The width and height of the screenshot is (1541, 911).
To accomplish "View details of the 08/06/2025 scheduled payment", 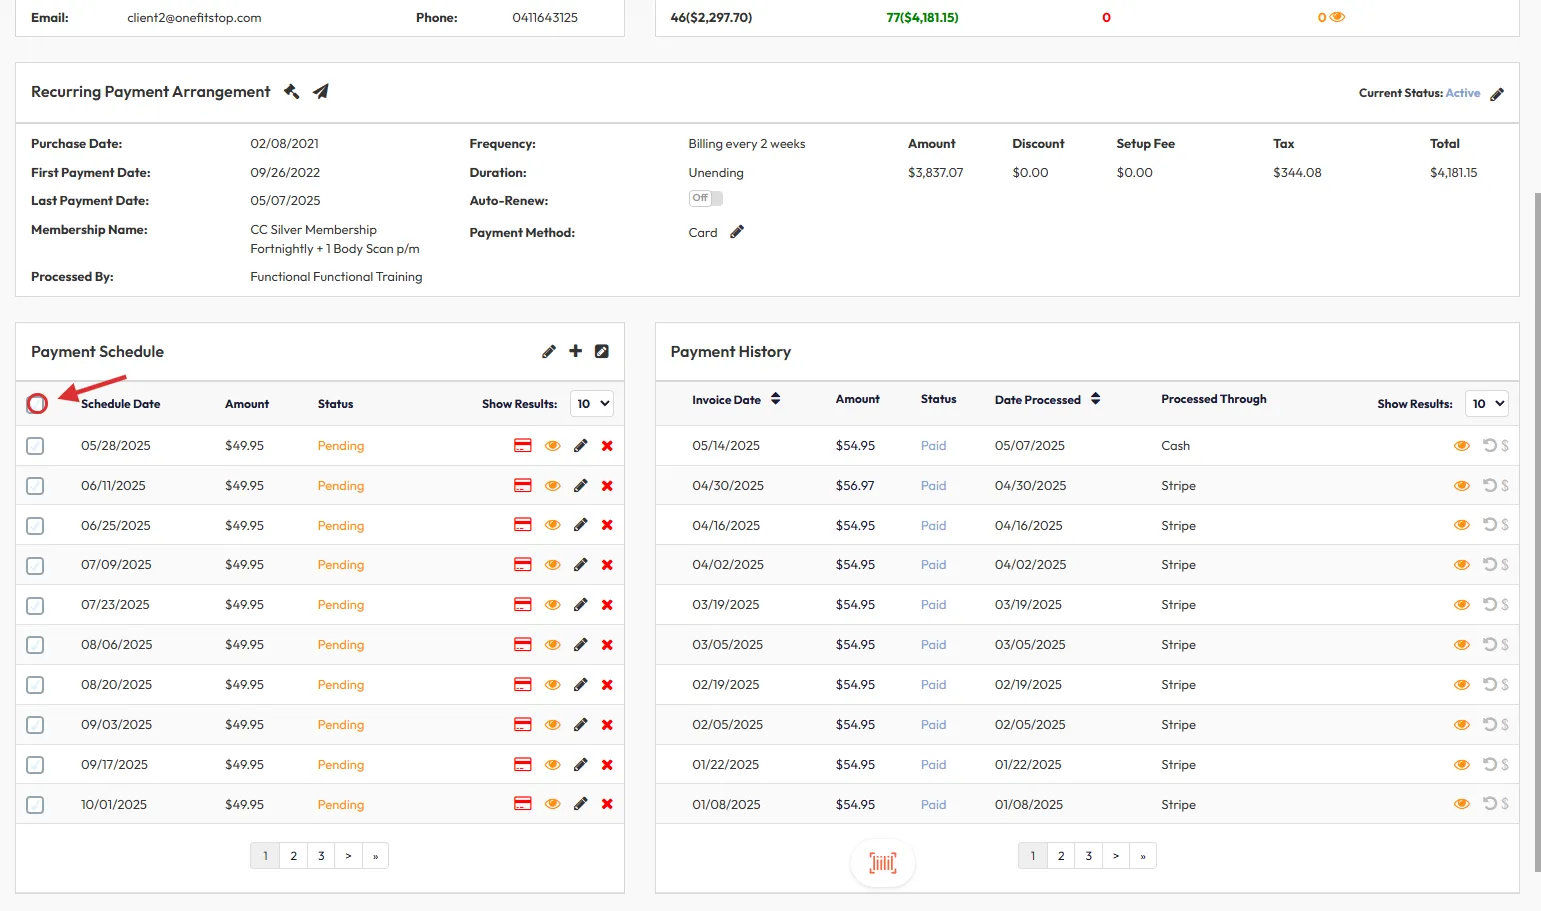I will [552, 645].
